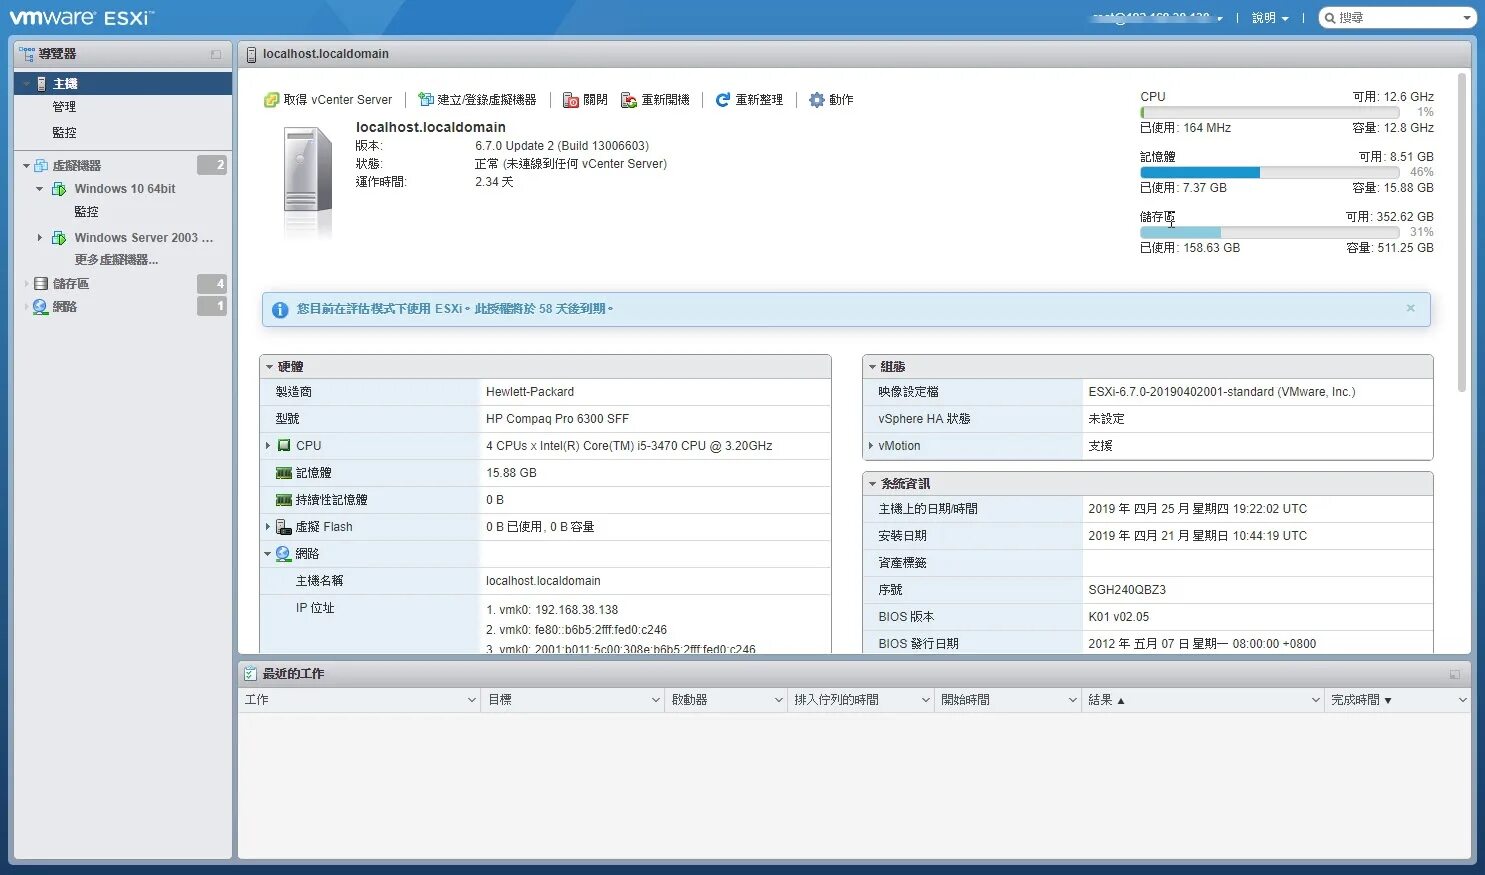Click the info icon in evaluation notice
The image size is (1485, 875).
point(280,310)
